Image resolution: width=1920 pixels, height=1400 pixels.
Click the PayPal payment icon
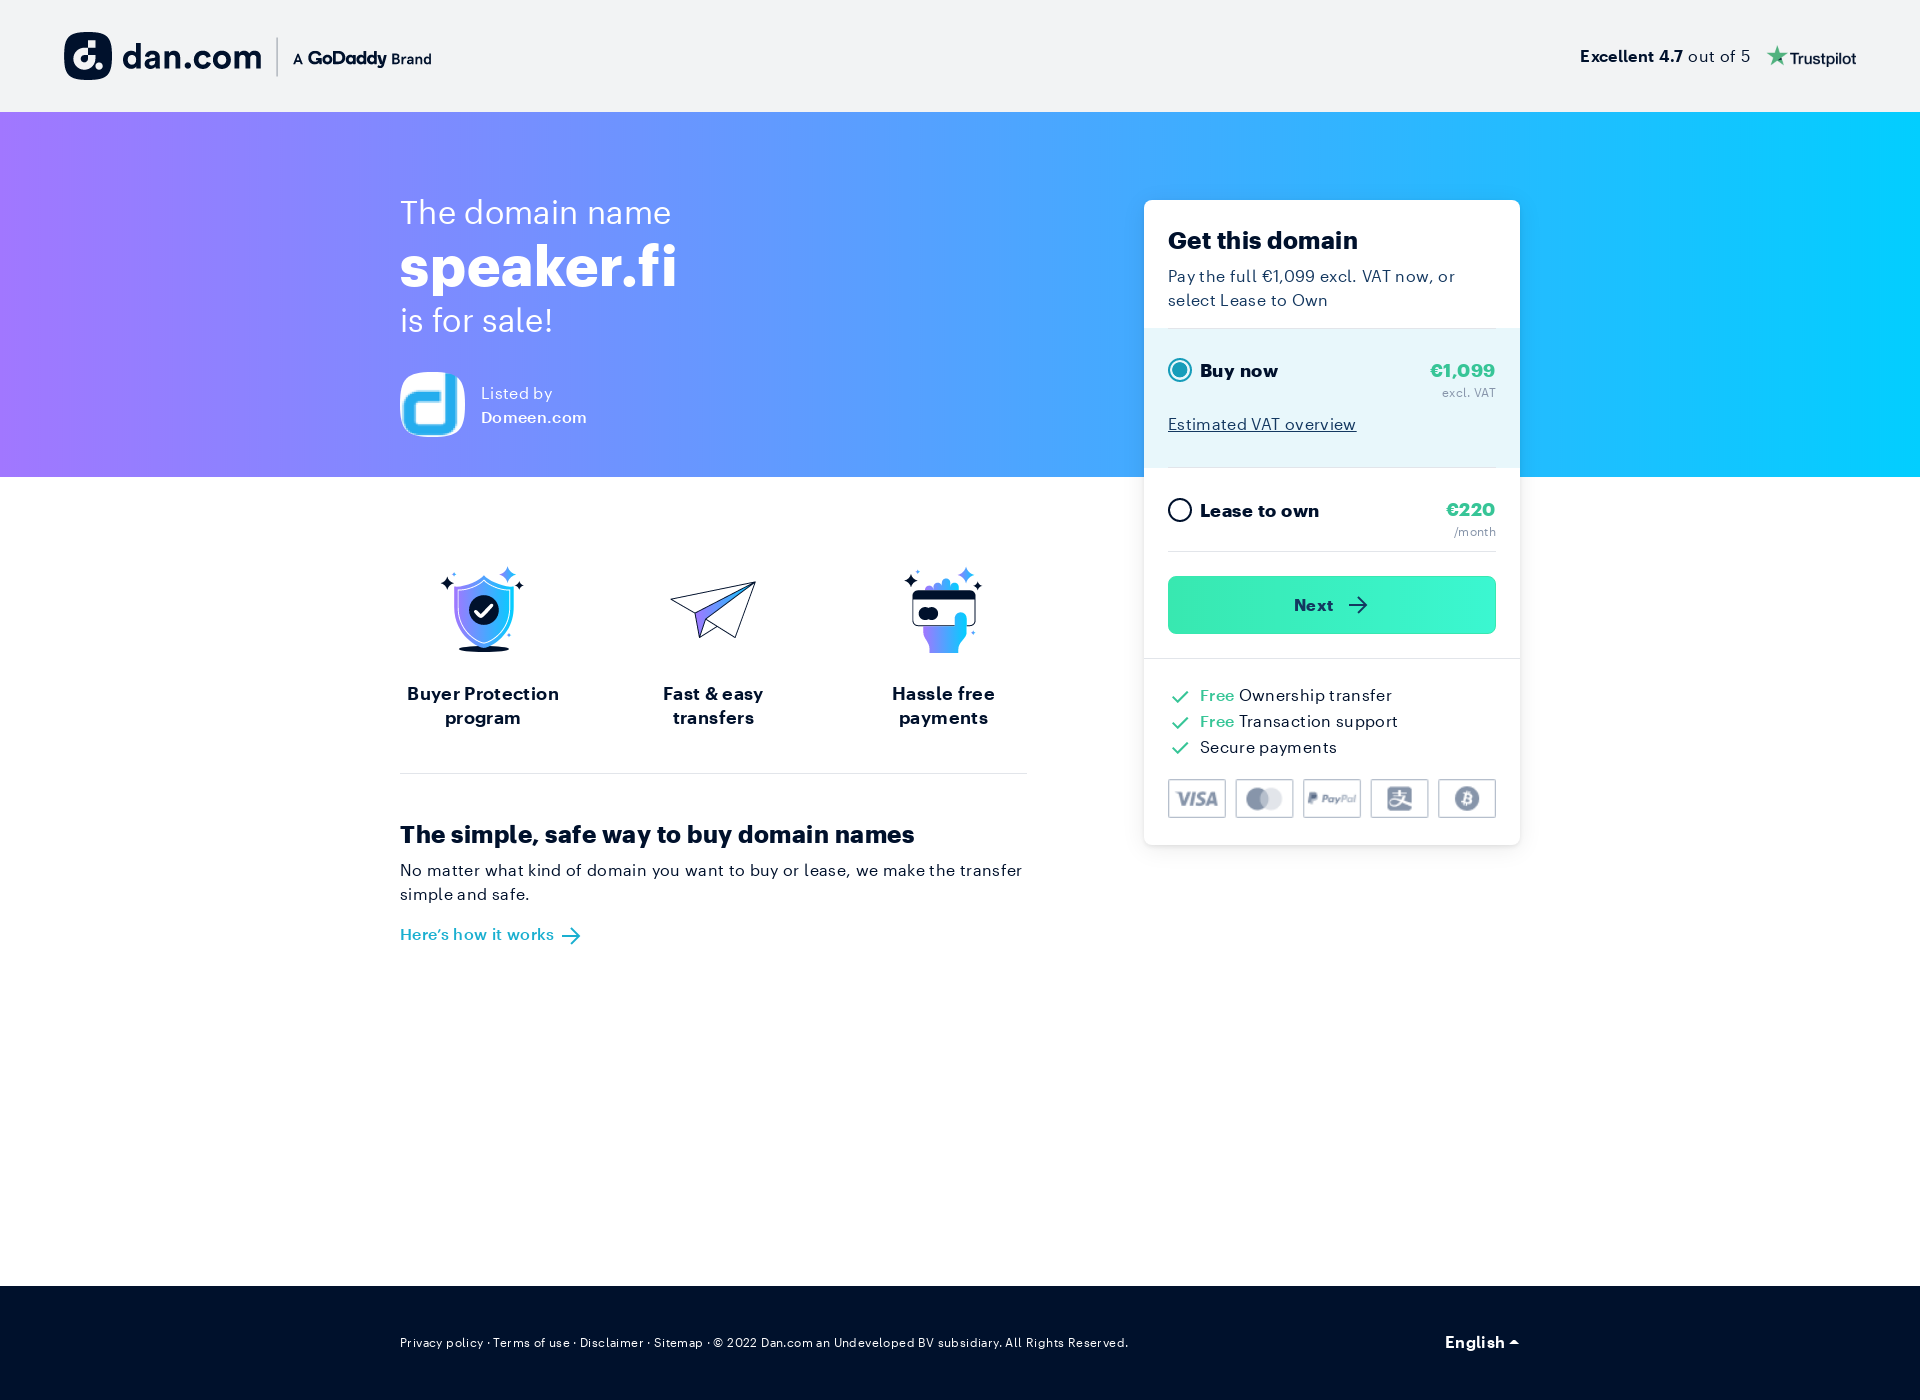1331,798
